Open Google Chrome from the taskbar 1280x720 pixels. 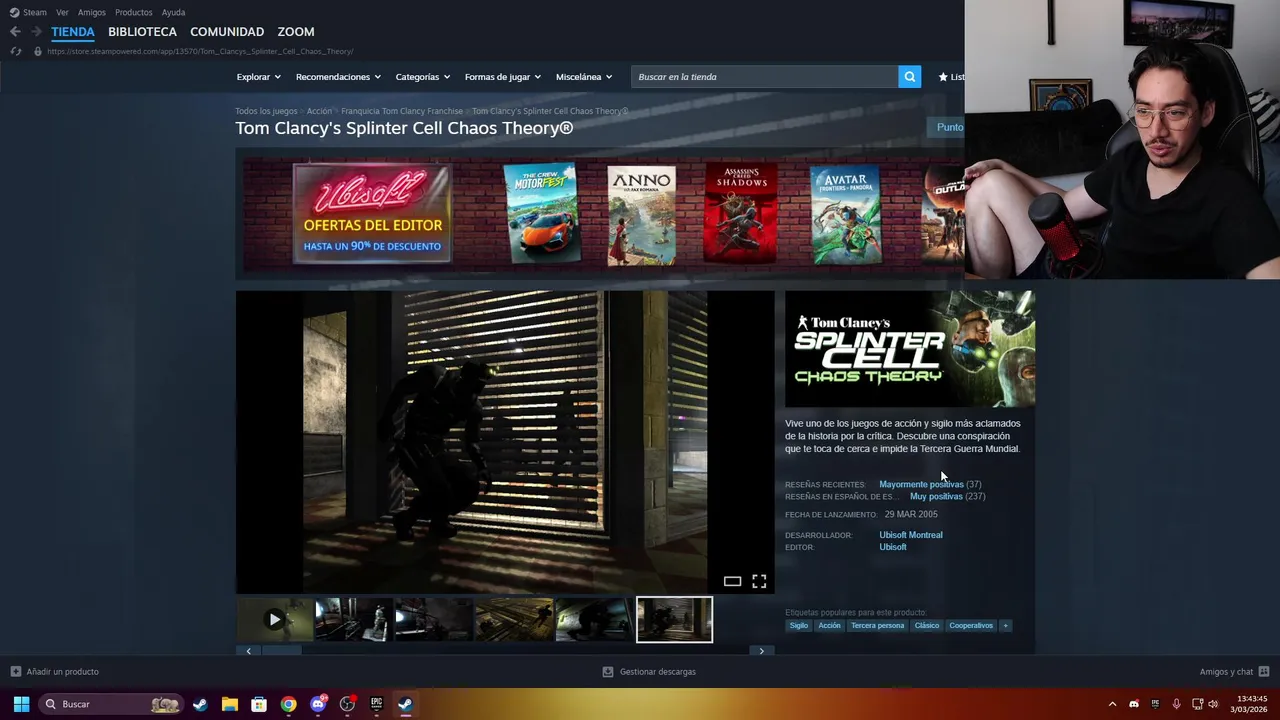288,704
